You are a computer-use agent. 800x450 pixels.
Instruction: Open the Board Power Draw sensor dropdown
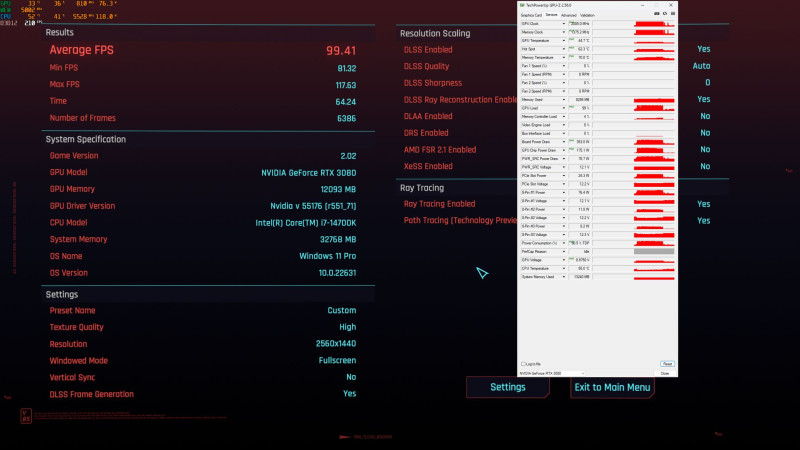click(x=564, y=142)
